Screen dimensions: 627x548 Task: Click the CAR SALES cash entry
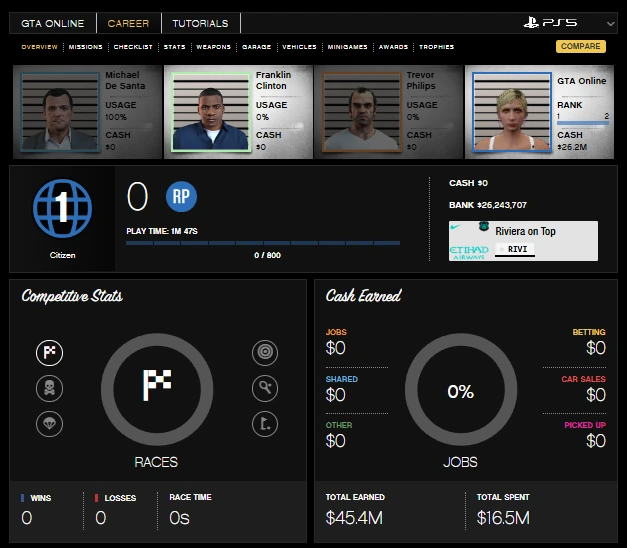pyautogui.click(x=583, y=389)
